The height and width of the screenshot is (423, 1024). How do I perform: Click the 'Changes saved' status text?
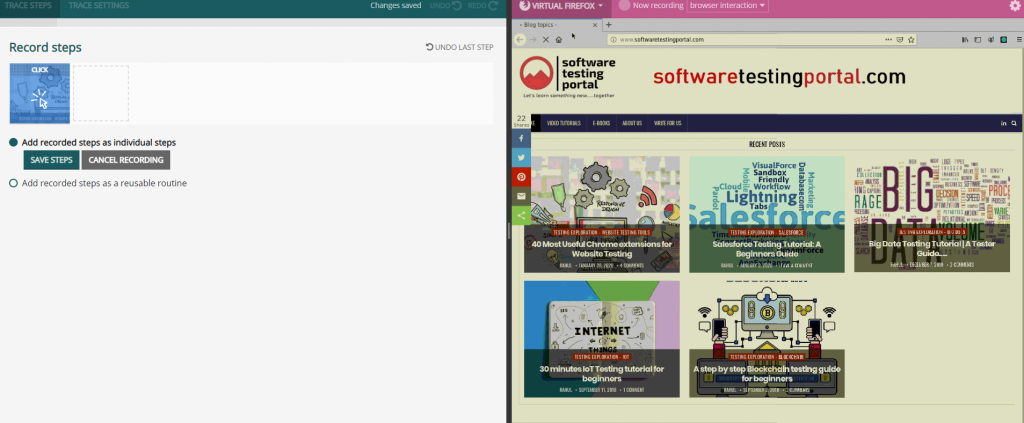coord(396,6)
